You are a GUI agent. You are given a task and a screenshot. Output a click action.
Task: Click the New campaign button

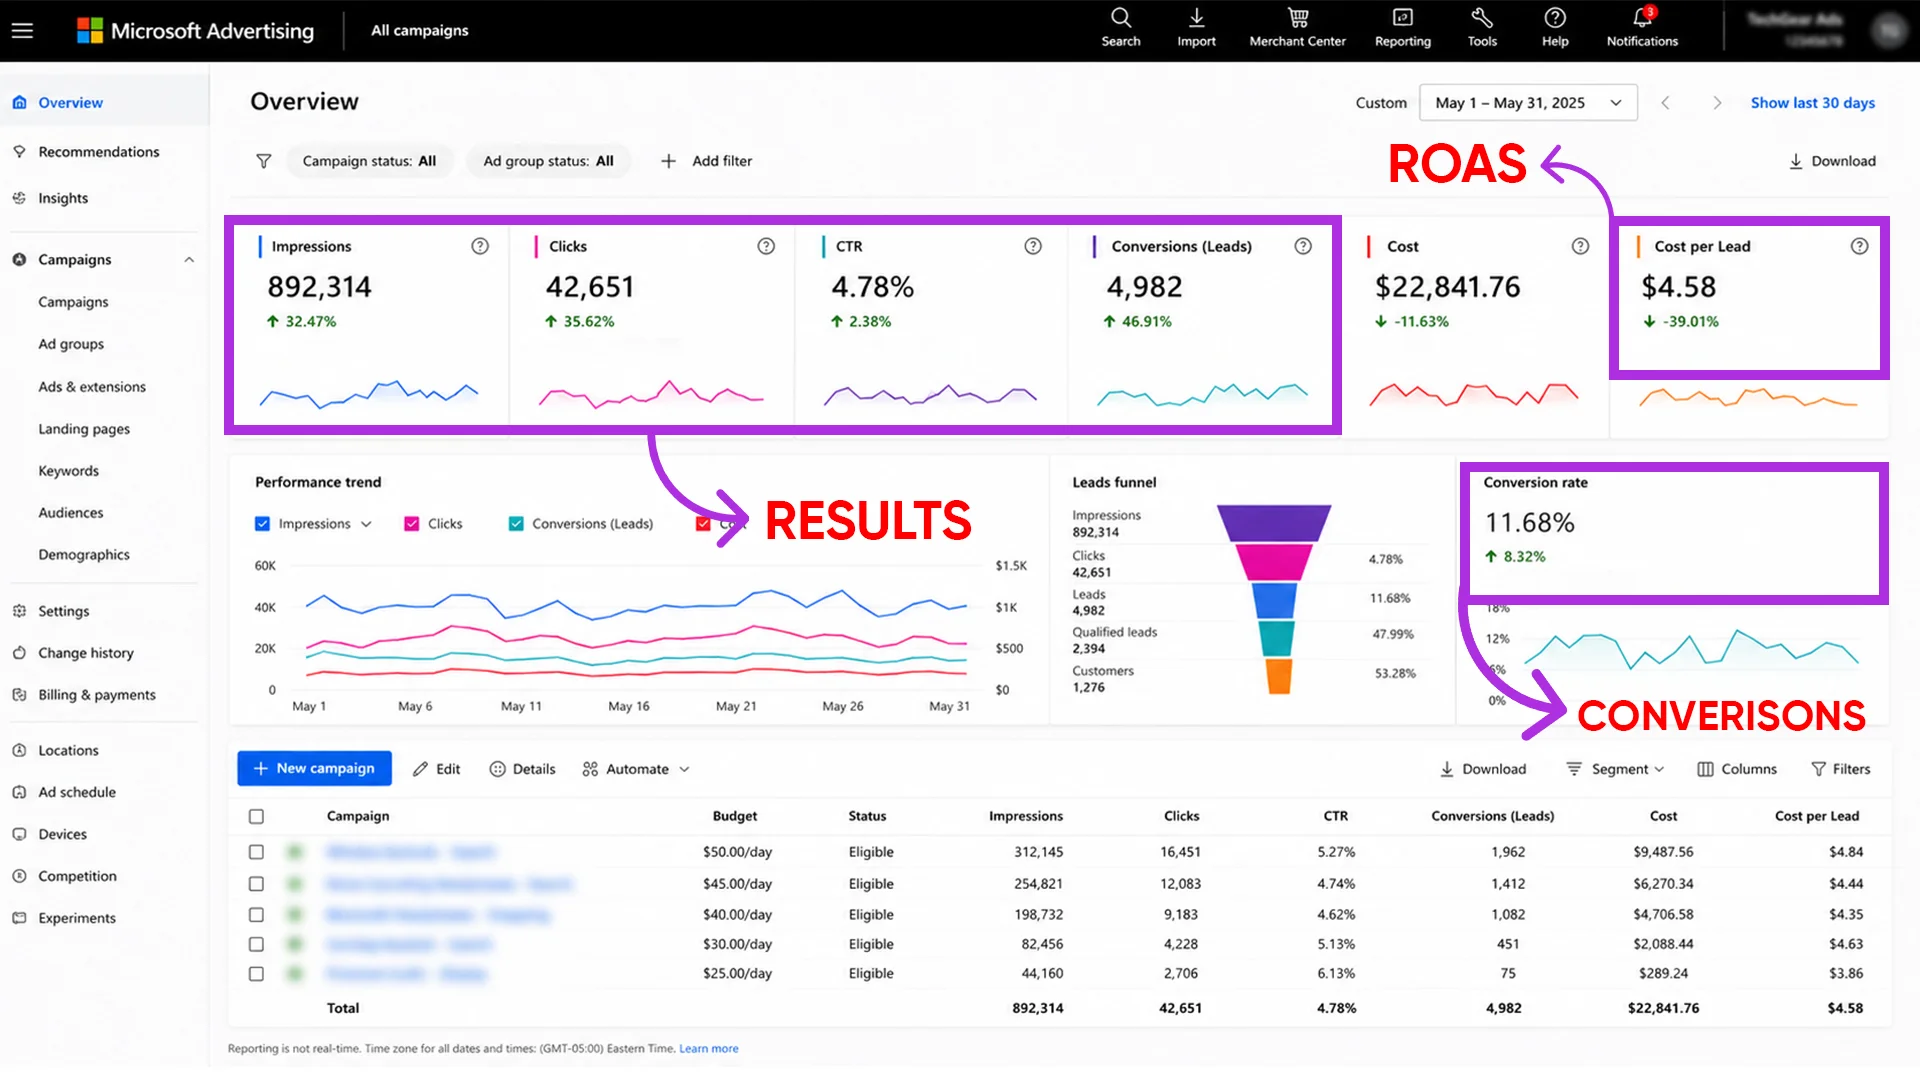(314, 768)
